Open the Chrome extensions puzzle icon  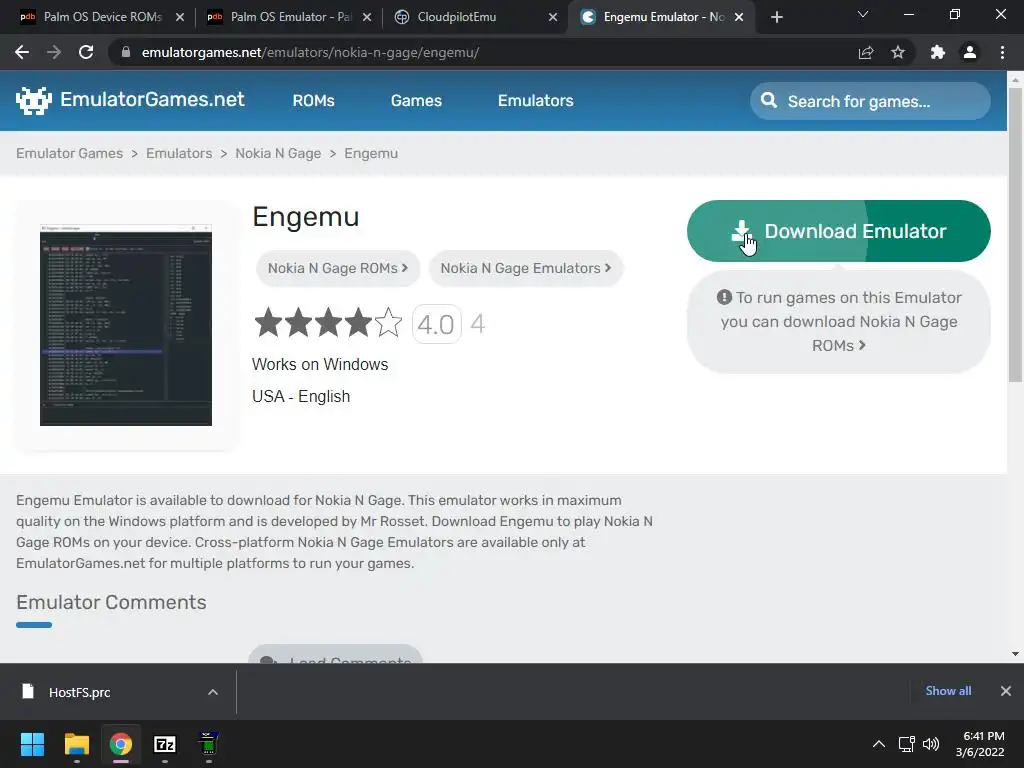coord(938,52)
